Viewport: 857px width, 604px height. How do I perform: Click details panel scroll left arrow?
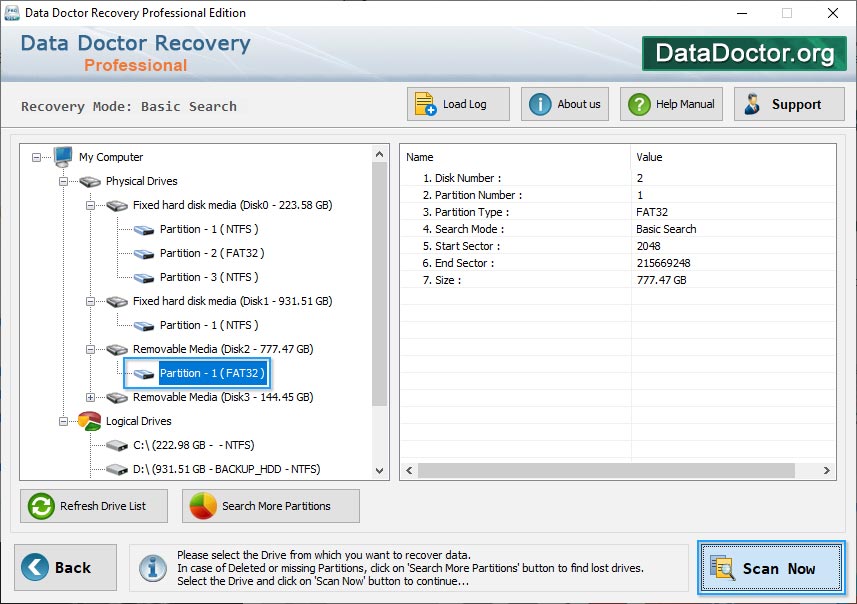(x=409, y=470)
